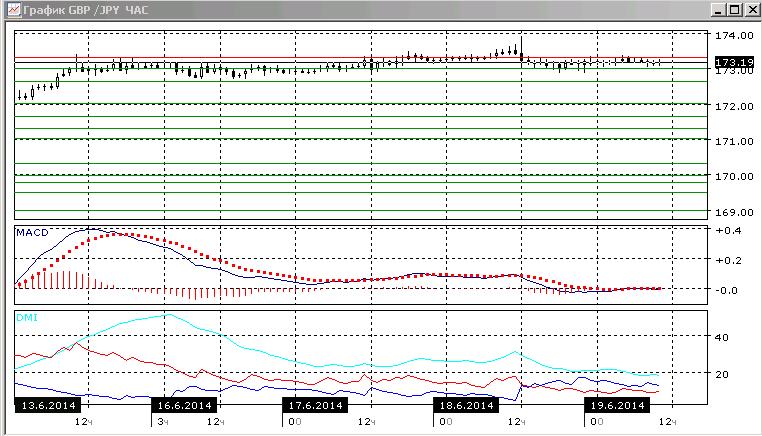Select the DMI indicator label
Image resolution: width=762 pixels, height=436 pixels.
click(27, 318)
